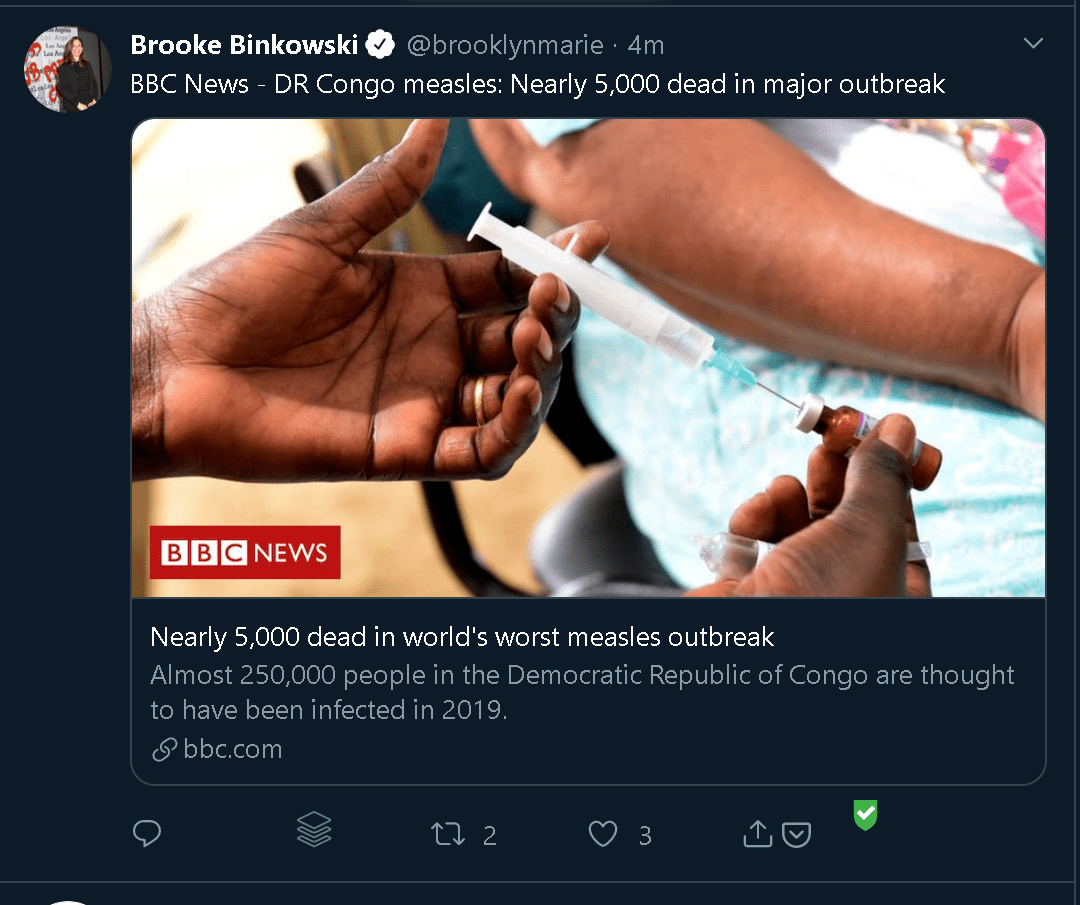This screenshot has width=1080, height=905.
Task: Expand the tweet options chevron menu
Action: click(1033, 43)
